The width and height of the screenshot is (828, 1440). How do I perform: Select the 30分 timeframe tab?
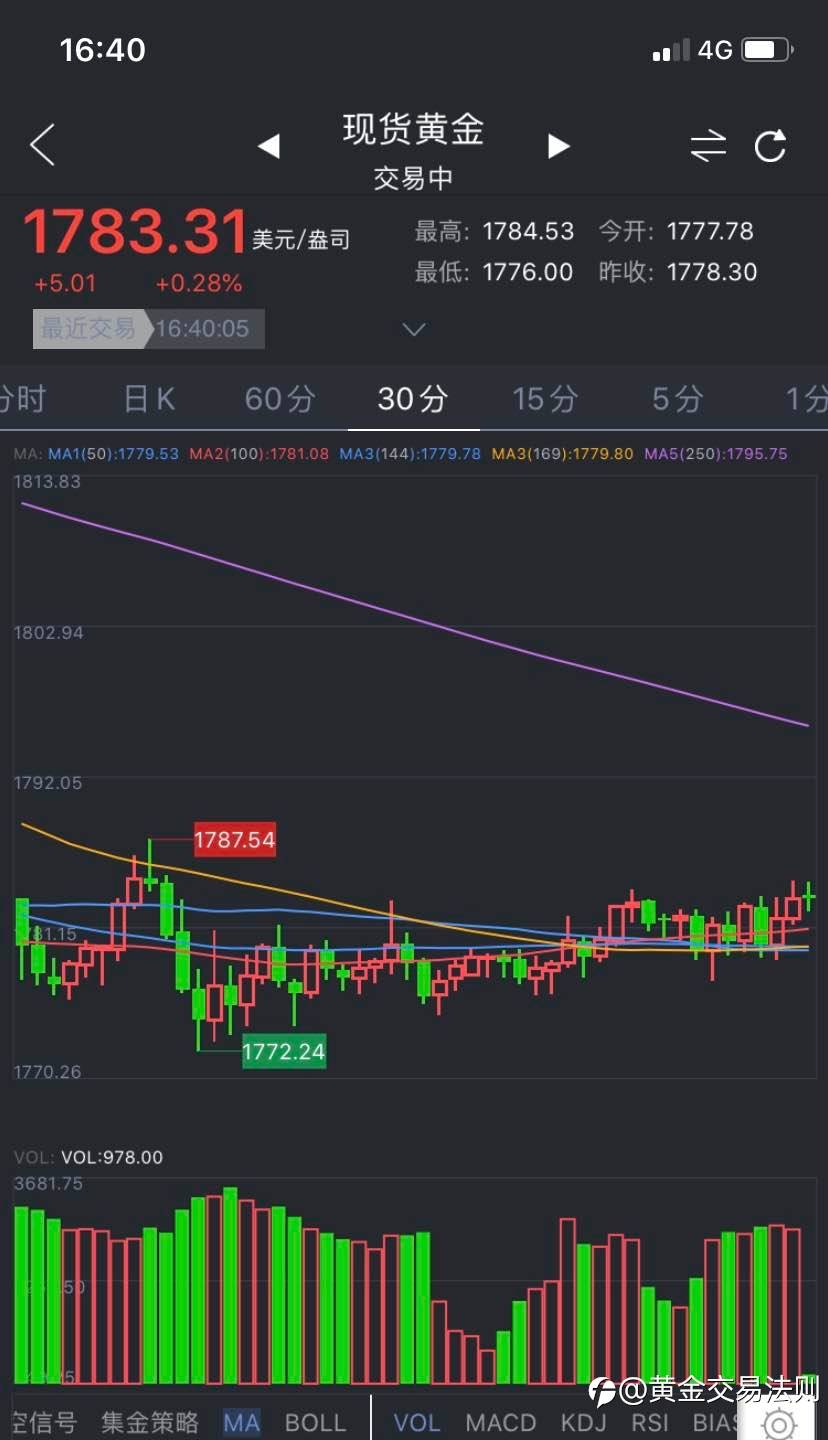click(412, 399)
